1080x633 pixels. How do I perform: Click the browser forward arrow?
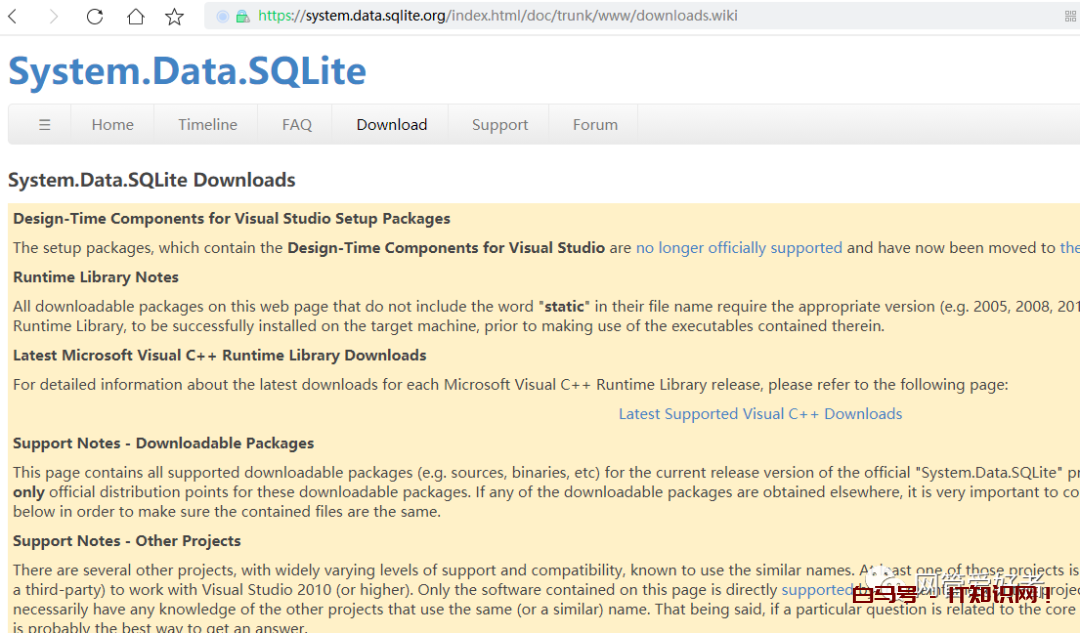click(x=54, y=16)
